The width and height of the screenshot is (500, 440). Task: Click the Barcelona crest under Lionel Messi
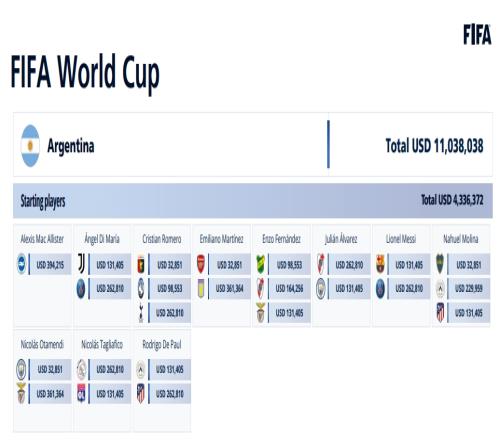(380, 264)
